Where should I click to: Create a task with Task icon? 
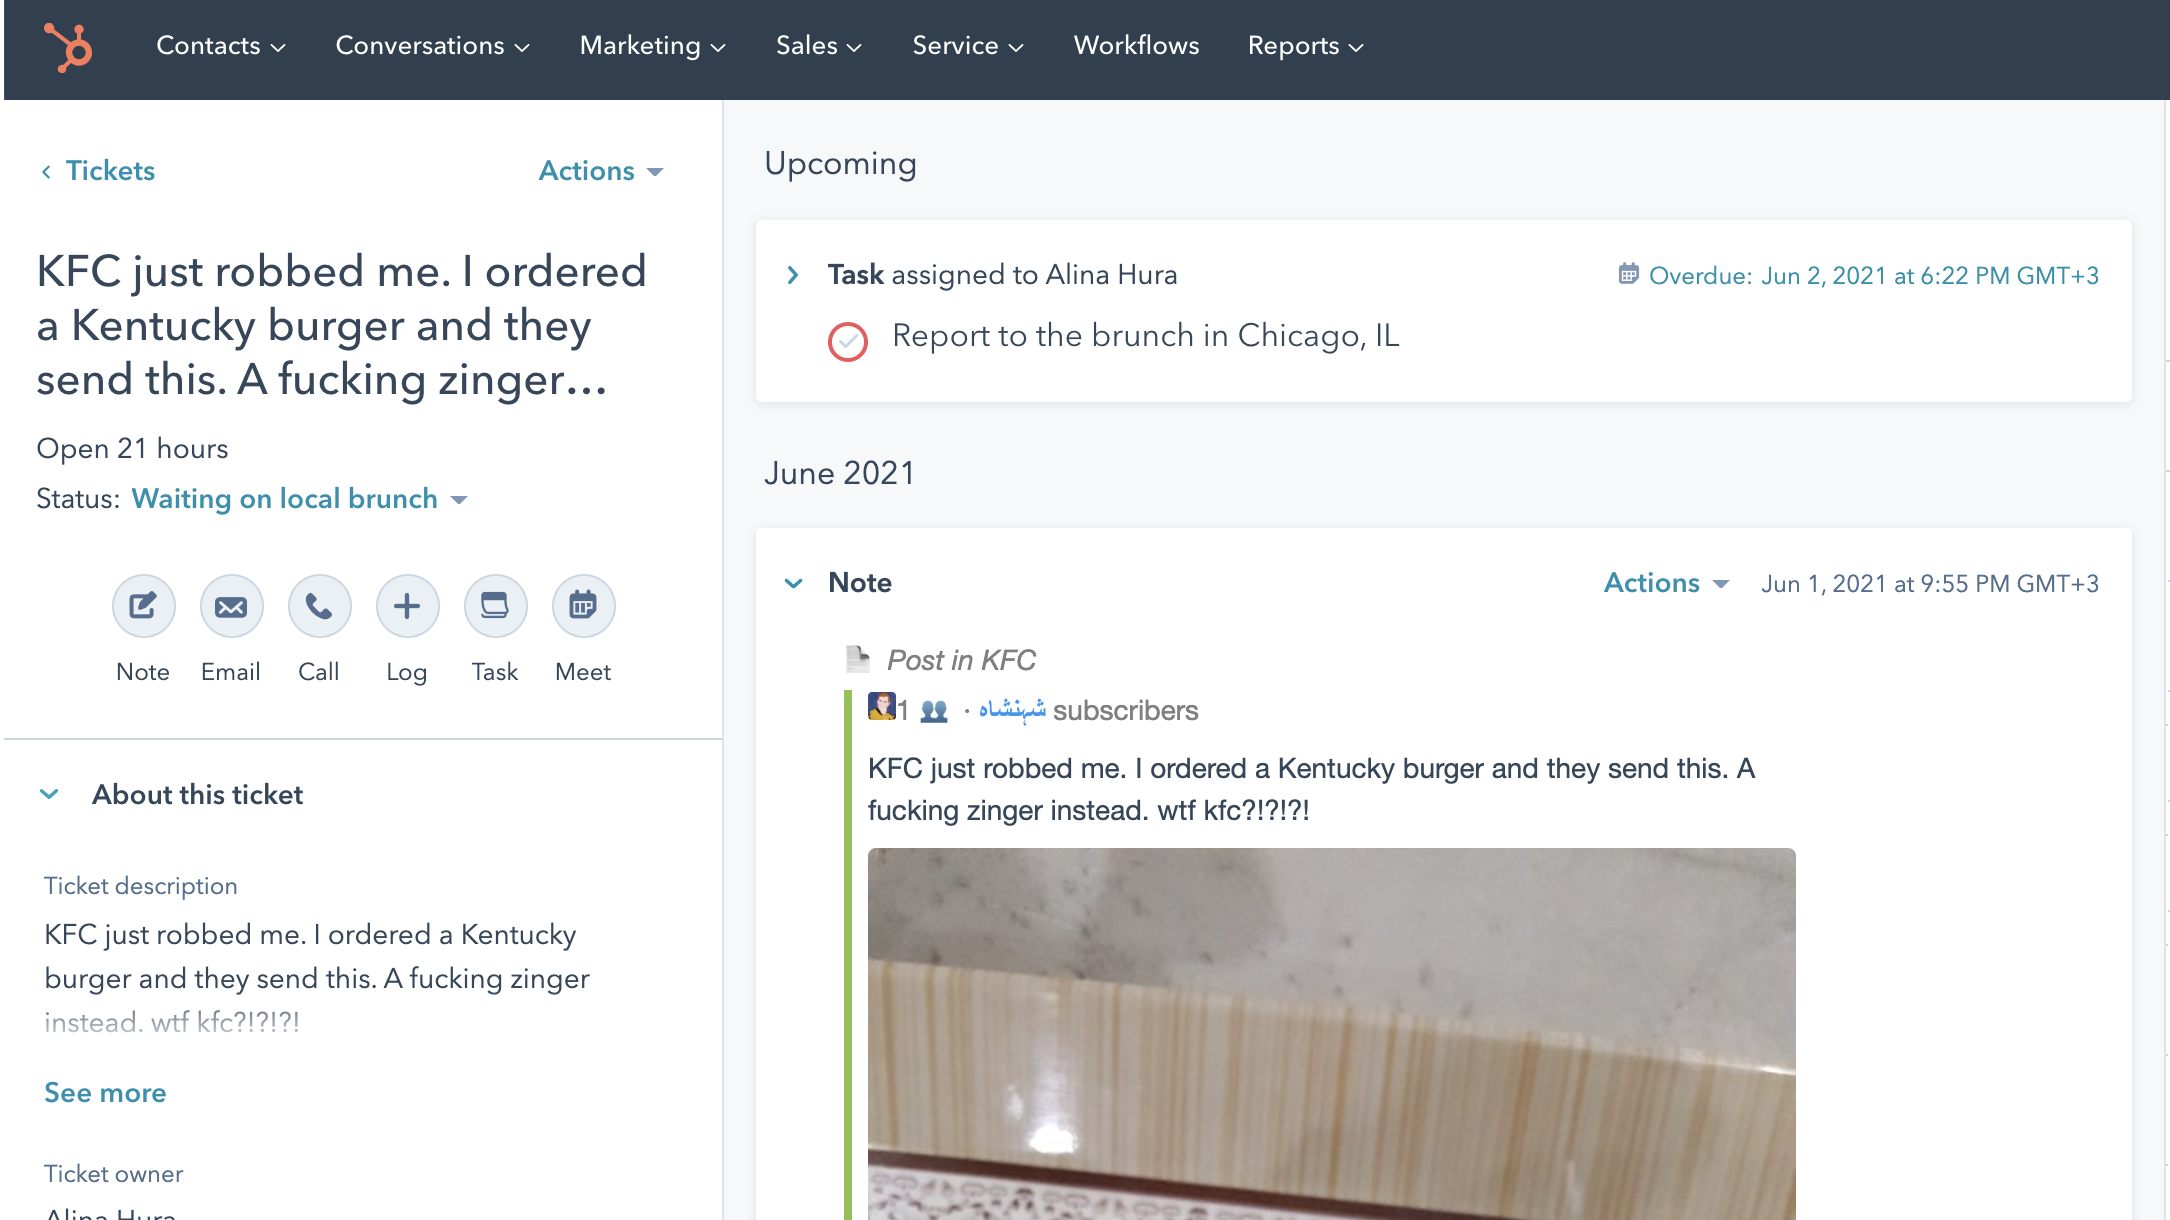tap(495, 606)
